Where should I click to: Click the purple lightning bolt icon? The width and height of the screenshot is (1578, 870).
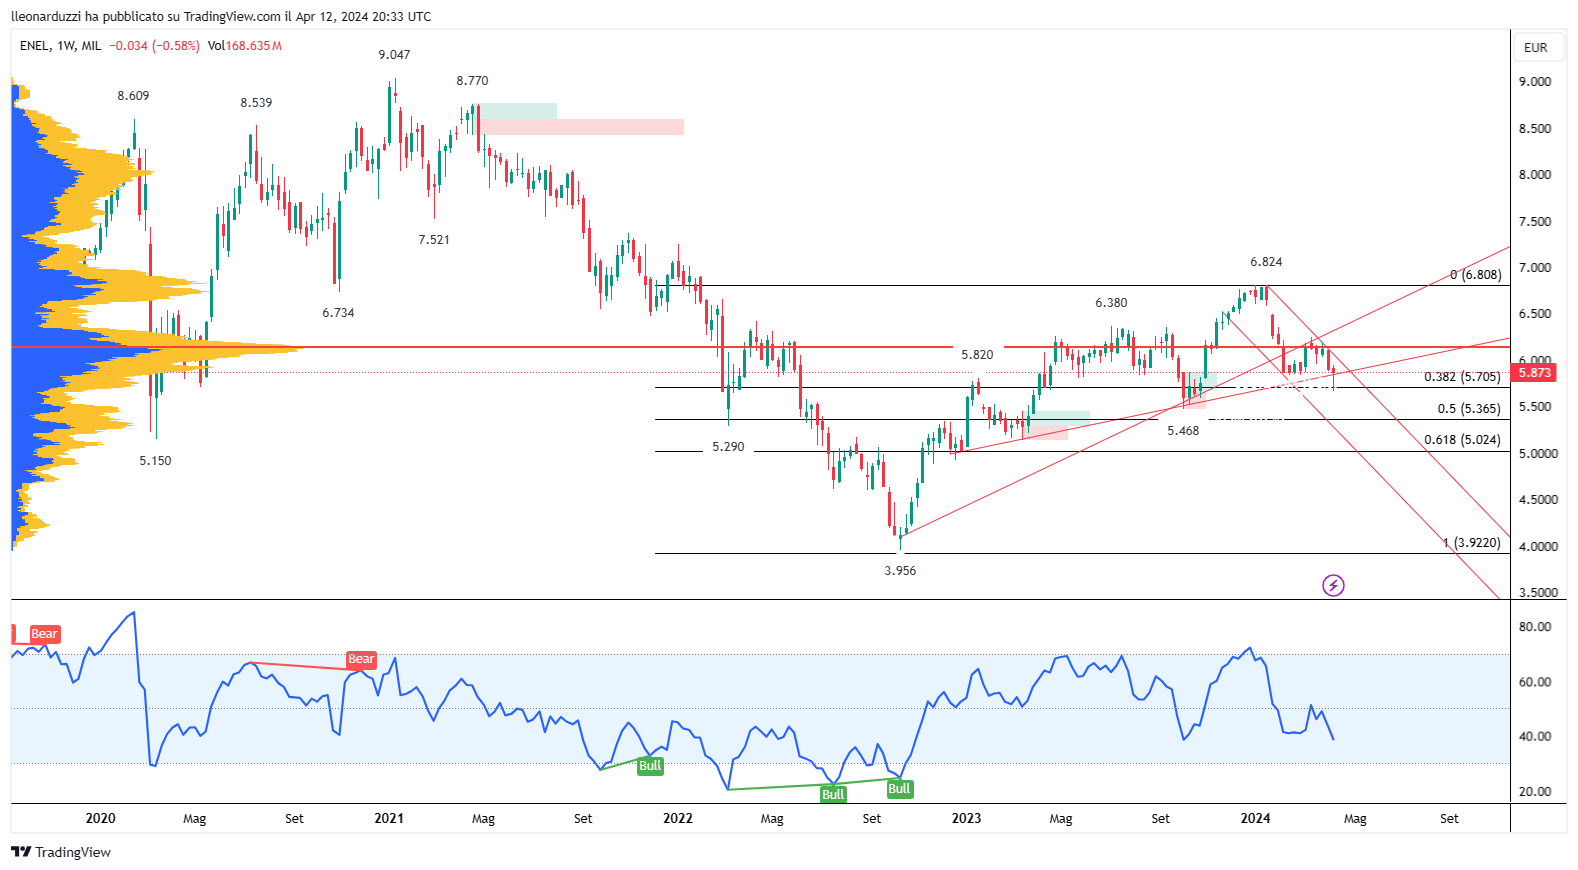tap(1333, 585)
